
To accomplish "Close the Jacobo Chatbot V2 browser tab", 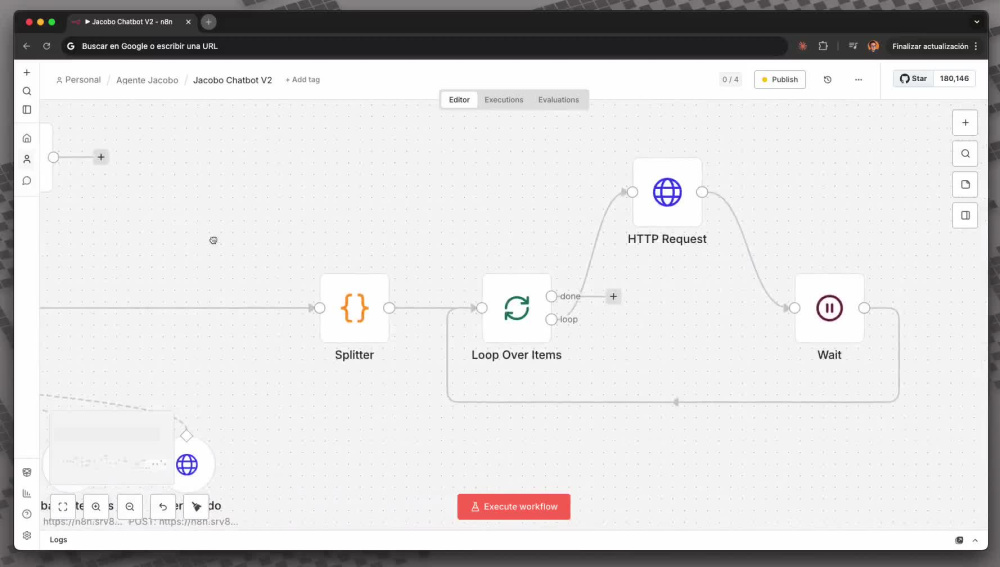I will (x=188, y=22).
